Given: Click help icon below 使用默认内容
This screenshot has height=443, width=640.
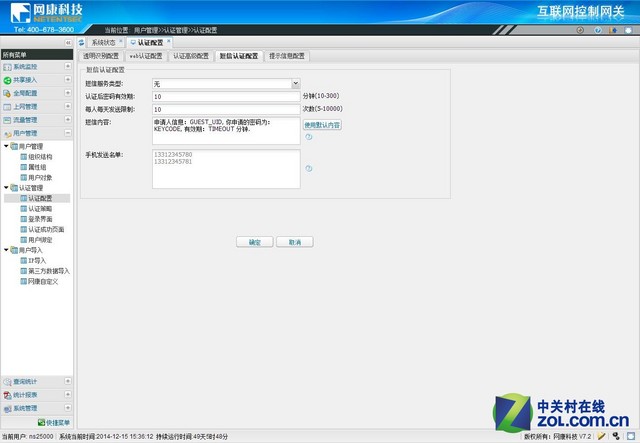Looking at the screenshot, I should (x=309, y=137).
